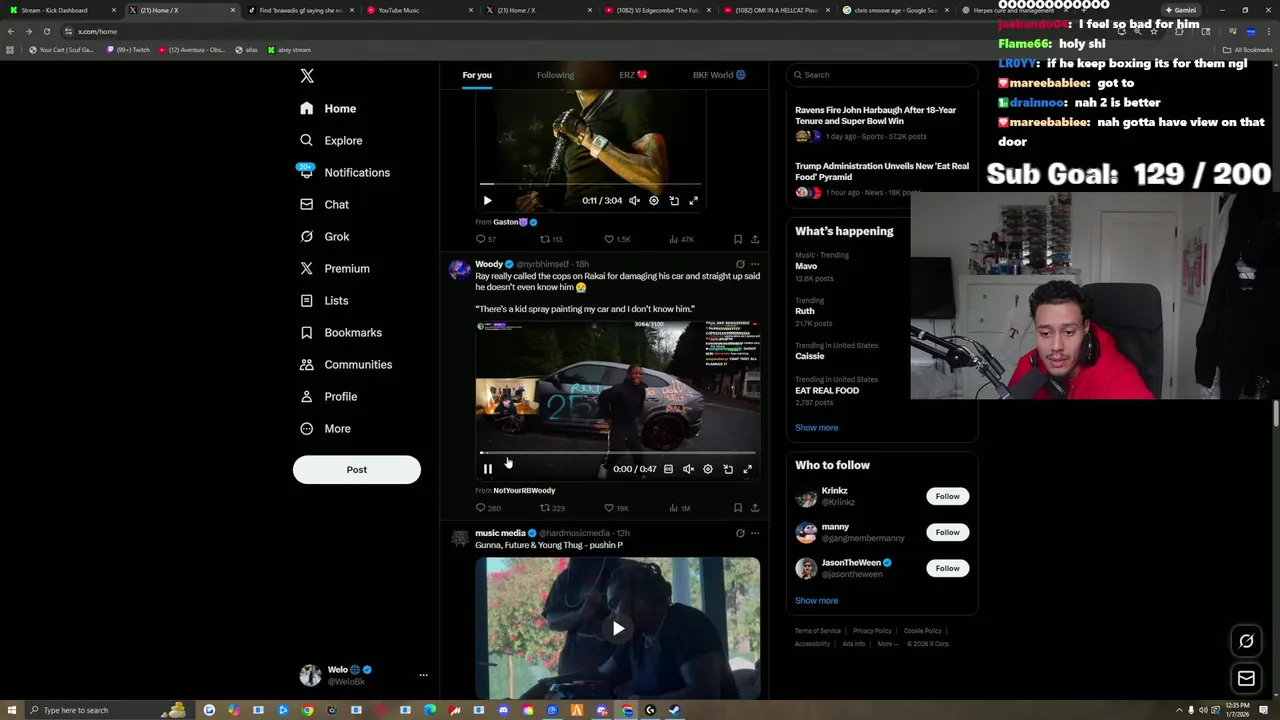Show more Who to follow suggestions

click(816, 601)
